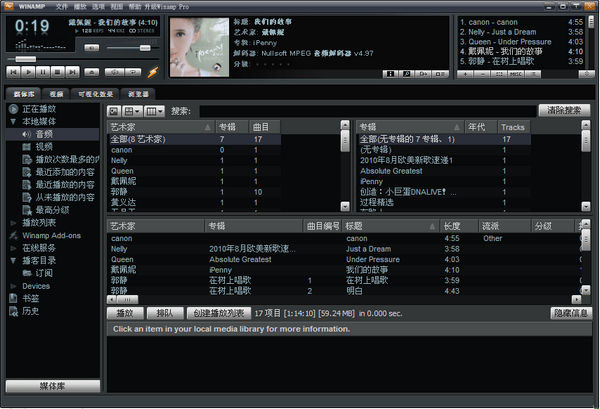Open the 播放 menu
This screenshot has width=600, height=409.
pyautogui.click(x=80, y=7)
